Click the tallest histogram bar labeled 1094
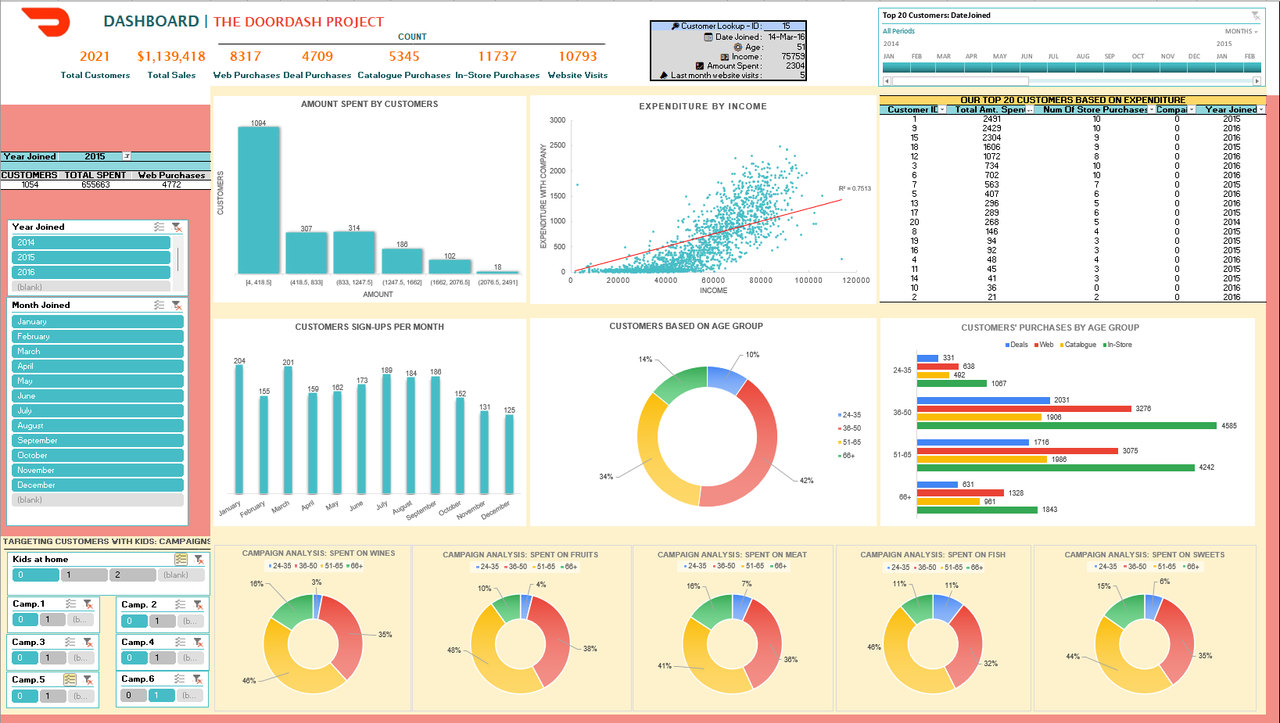The width and height of the screenshot is (1280, 723). [259, 200]
